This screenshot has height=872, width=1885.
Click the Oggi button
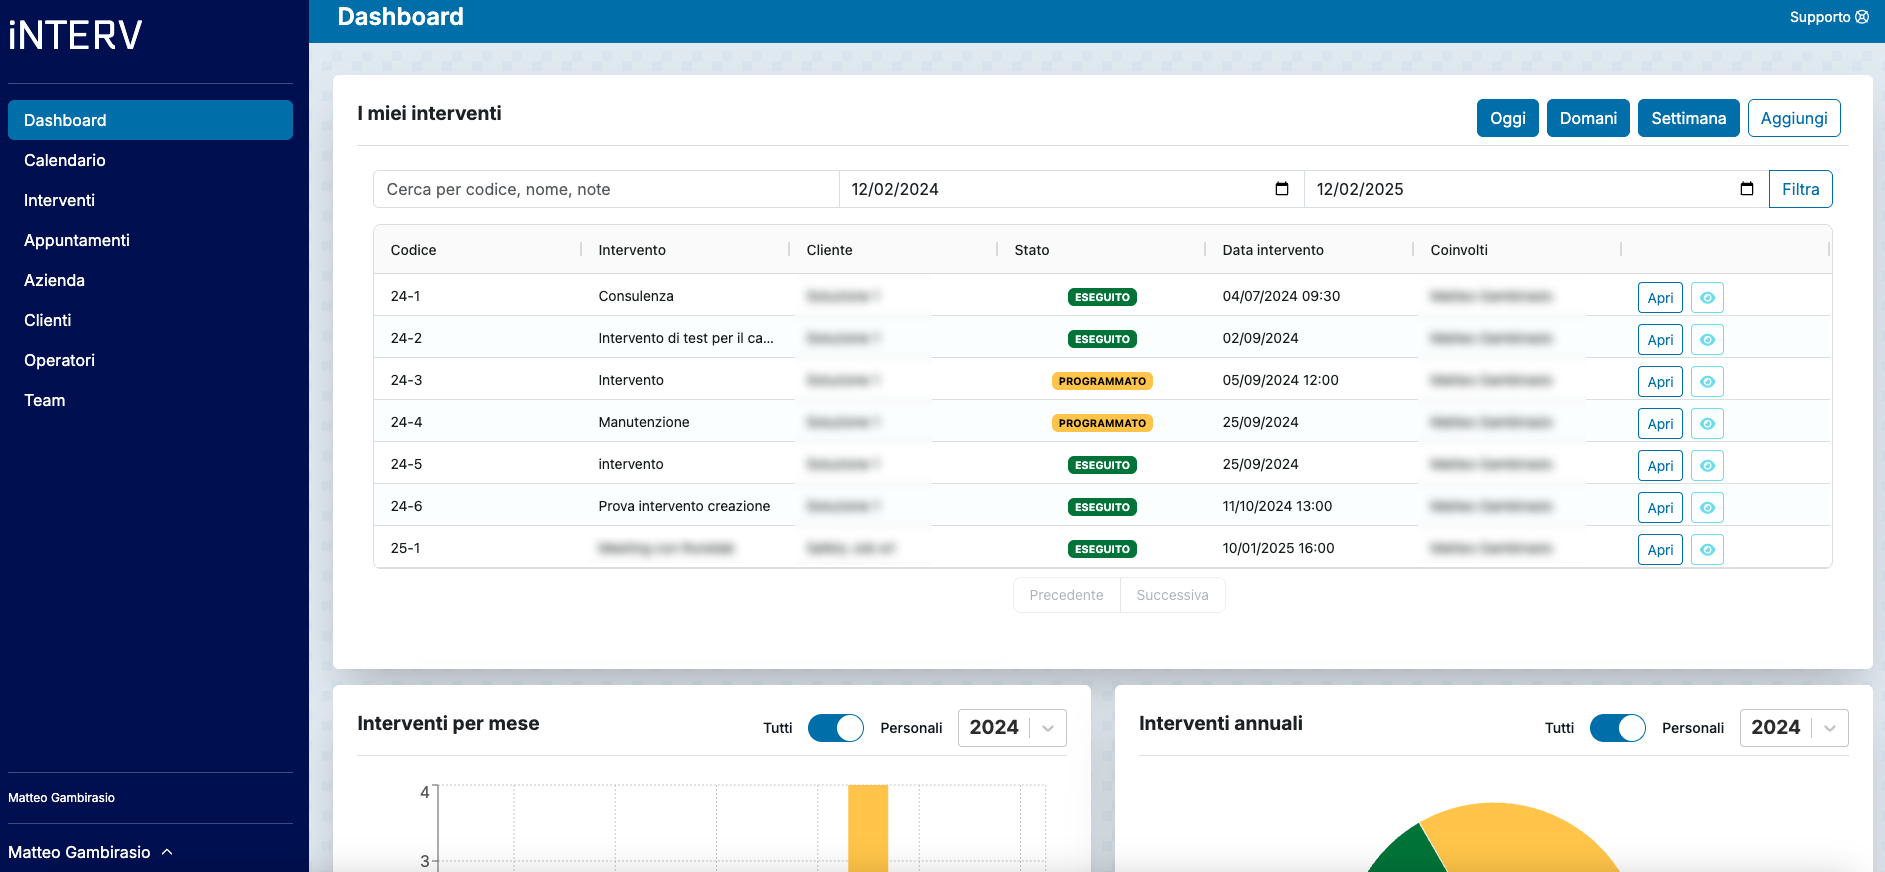pos(1508,118)
